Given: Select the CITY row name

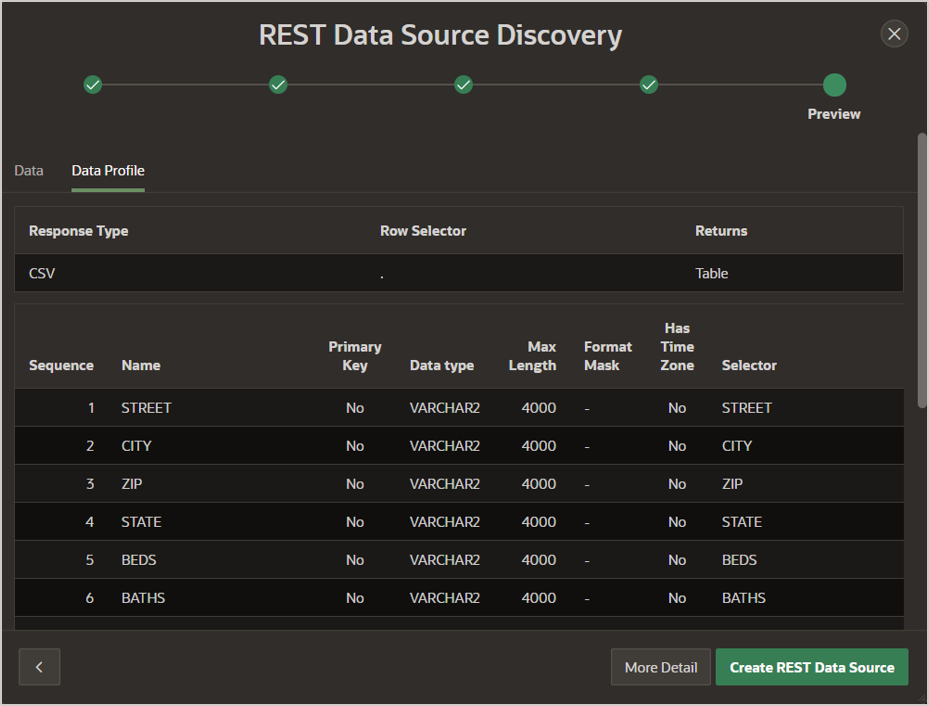Looking at the screenshot, I should 137,446.
